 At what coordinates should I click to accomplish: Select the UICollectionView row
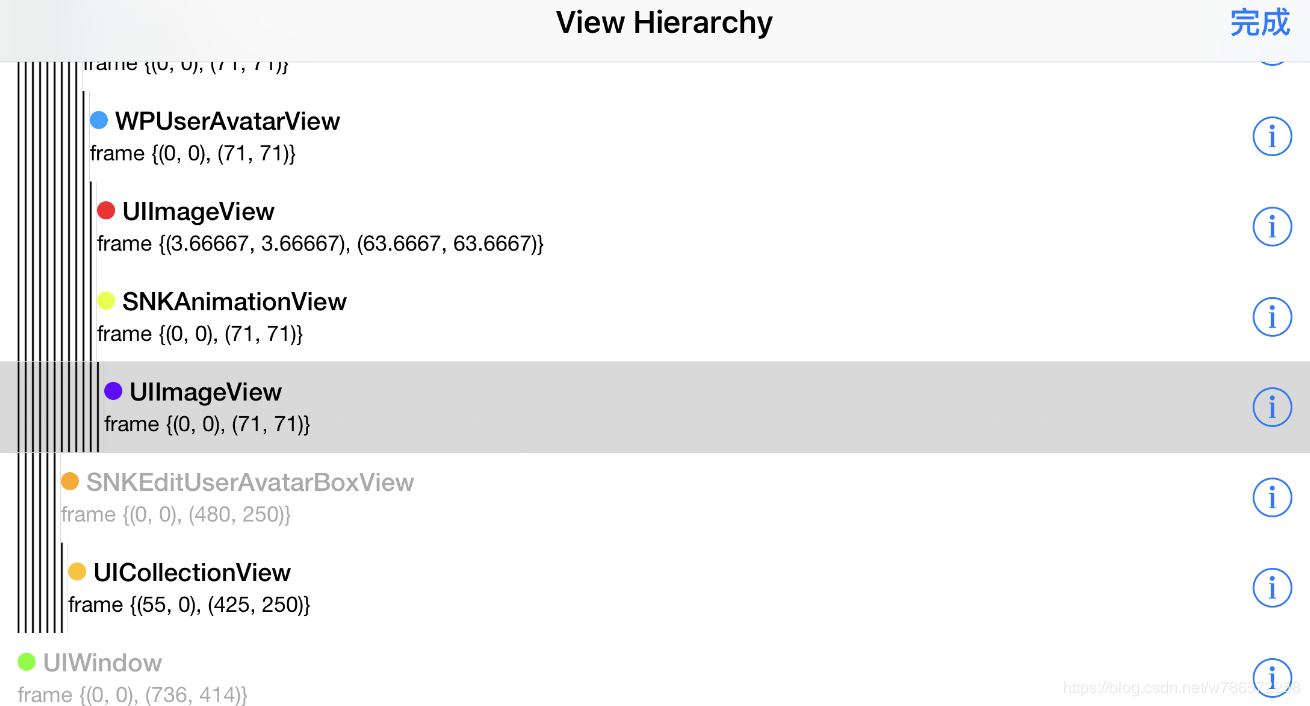point(655,588)
